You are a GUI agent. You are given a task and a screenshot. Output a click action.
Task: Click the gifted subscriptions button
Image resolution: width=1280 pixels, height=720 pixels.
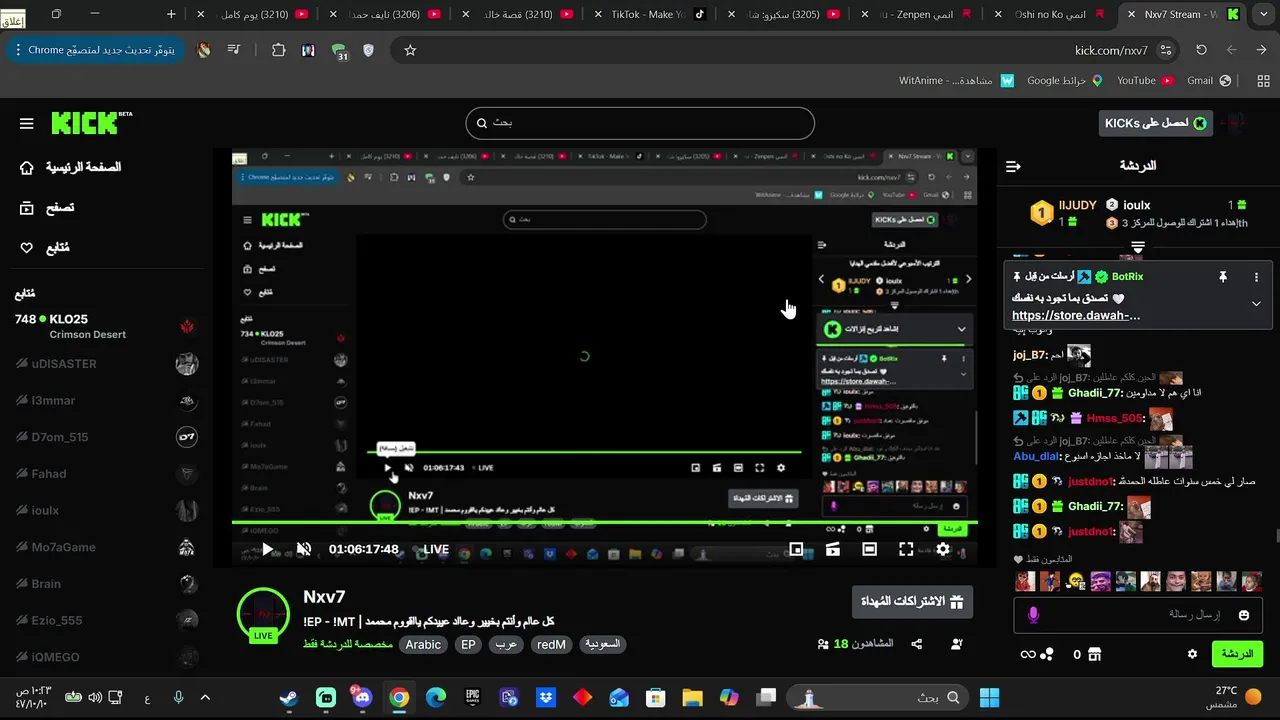coord(912,602)
